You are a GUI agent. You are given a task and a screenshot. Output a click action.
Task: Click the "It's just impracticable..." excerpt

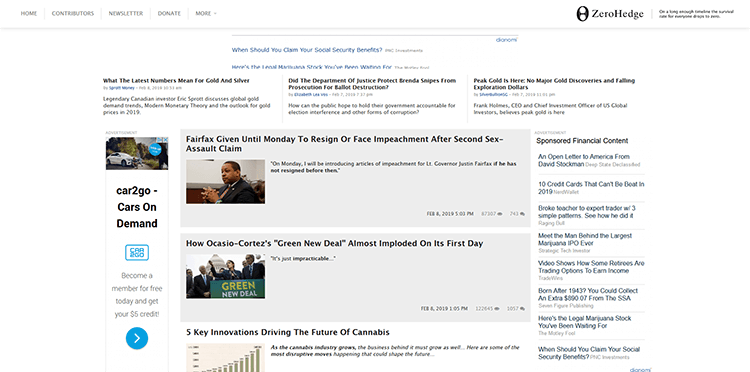(x=303, y=258)
